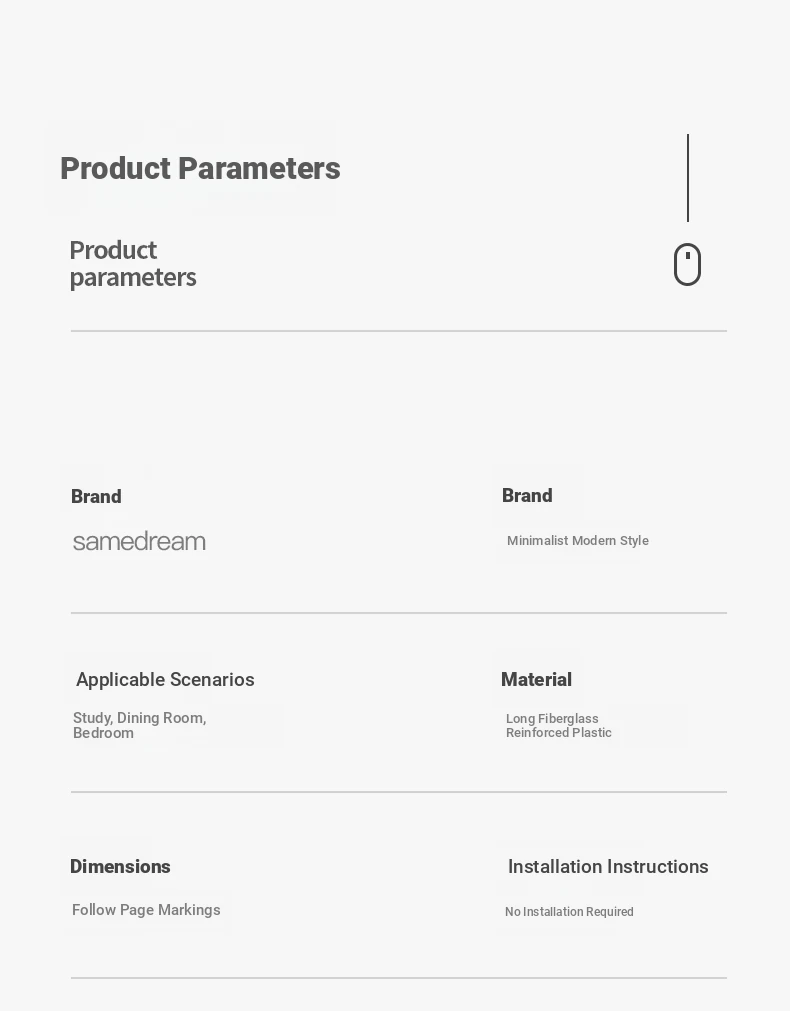Click the vertical line above mouse icon
Image resolution: width=790 pixels, height=1011 pixels.
click(x=688, y=178)
